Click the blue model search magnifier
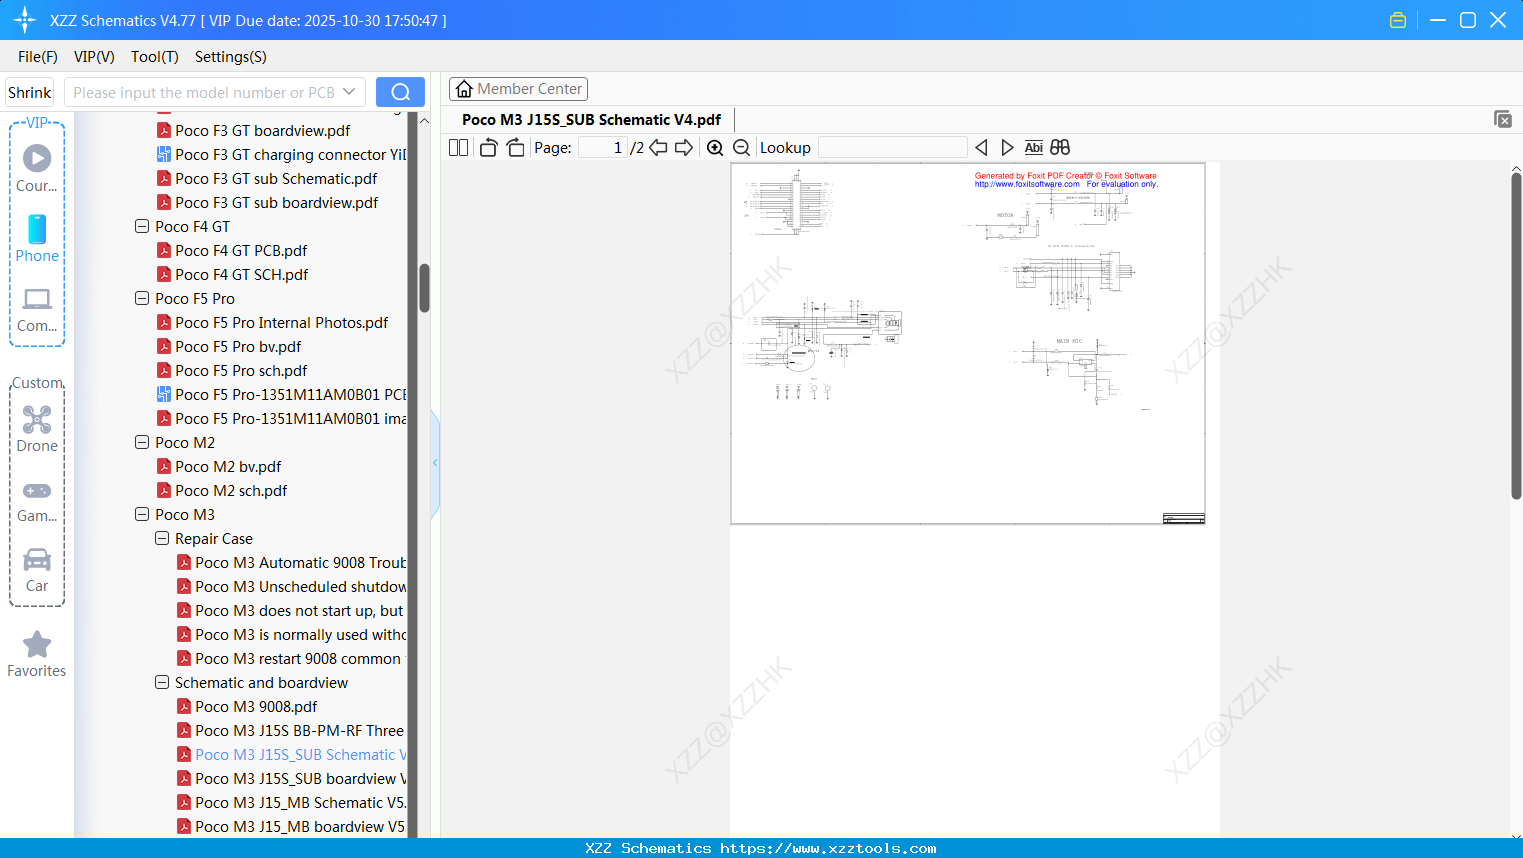This screenshot has height=858, width=1523. pos(399,91)
